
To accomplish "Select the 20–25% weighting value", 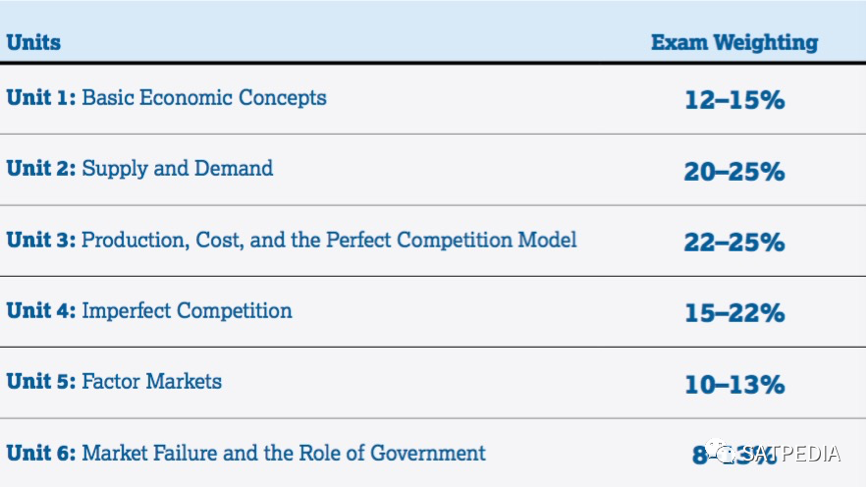I will 735,171.
